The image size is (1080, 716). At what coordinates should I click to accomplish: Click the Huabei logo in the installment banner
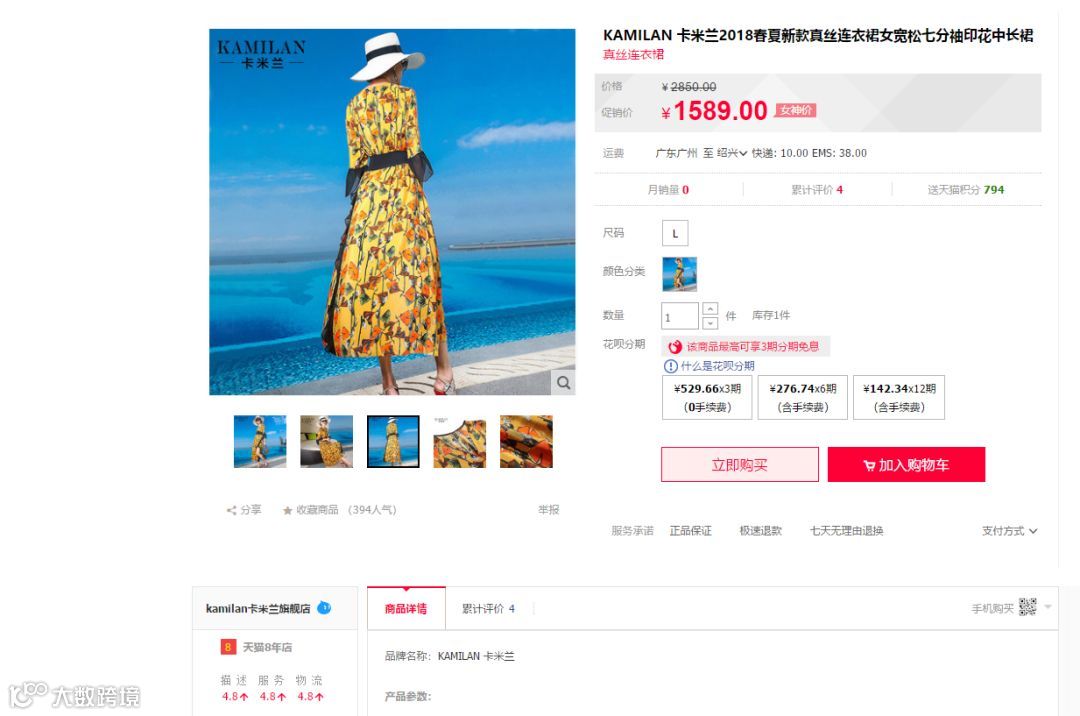[675, 346]
